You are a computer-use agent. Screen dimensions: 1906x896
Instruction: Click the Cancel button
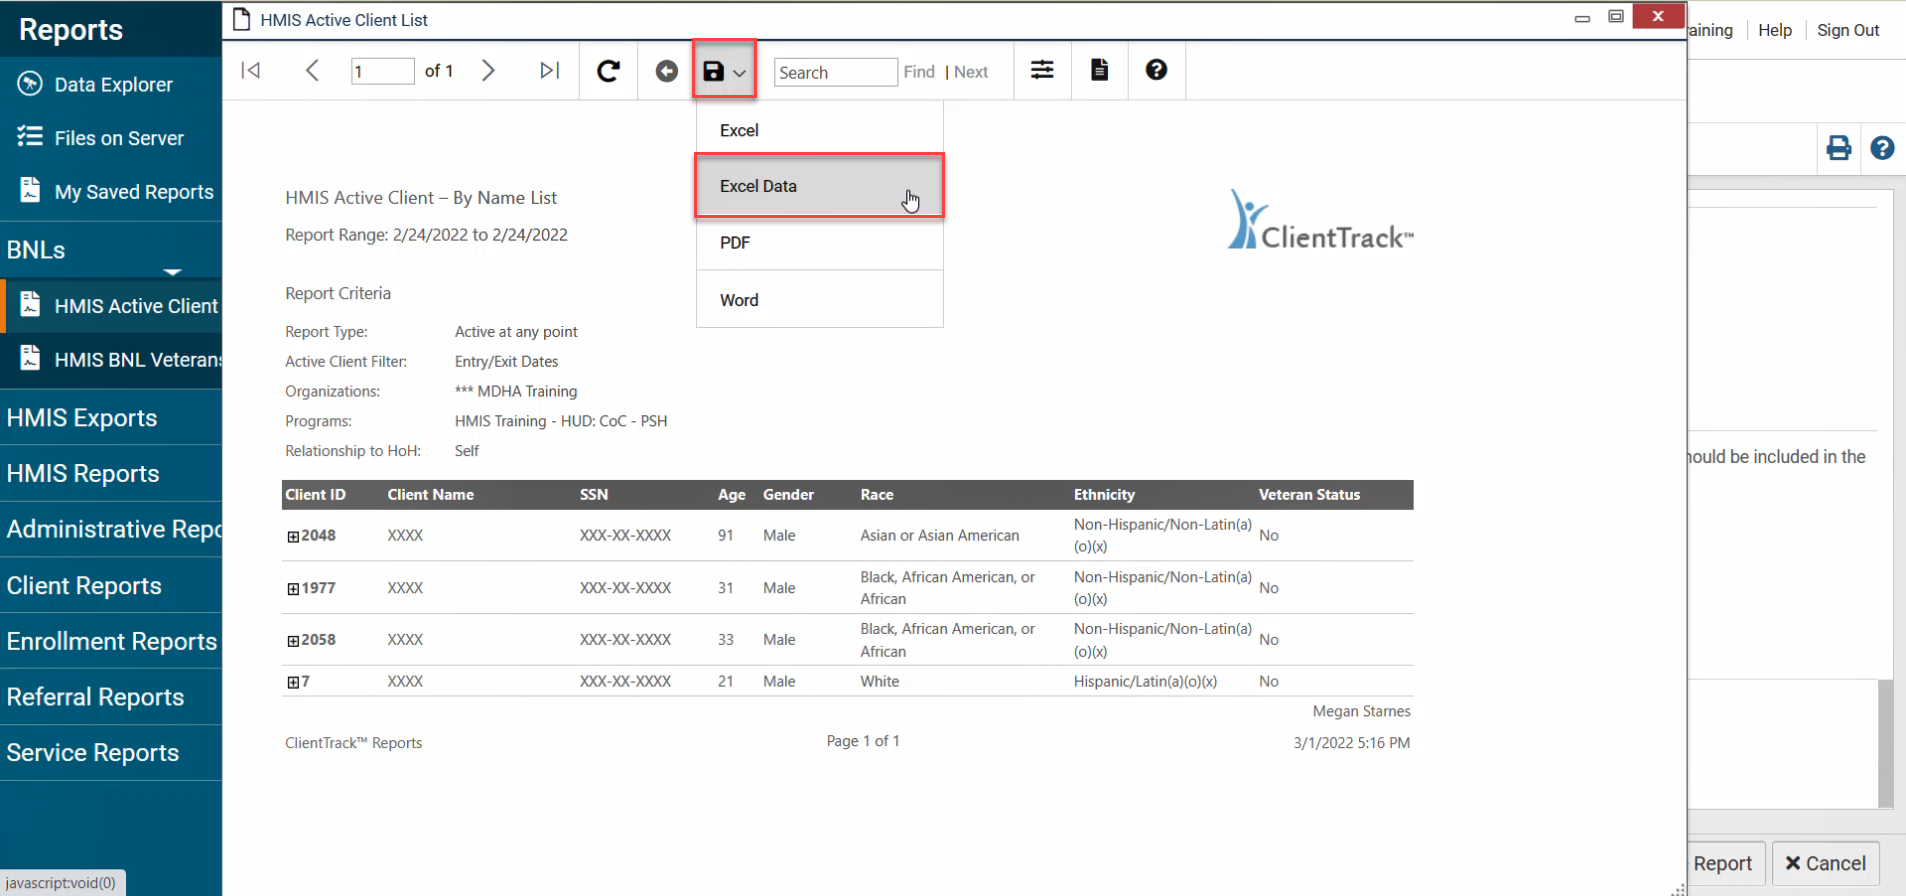[x=1825, y=863]
